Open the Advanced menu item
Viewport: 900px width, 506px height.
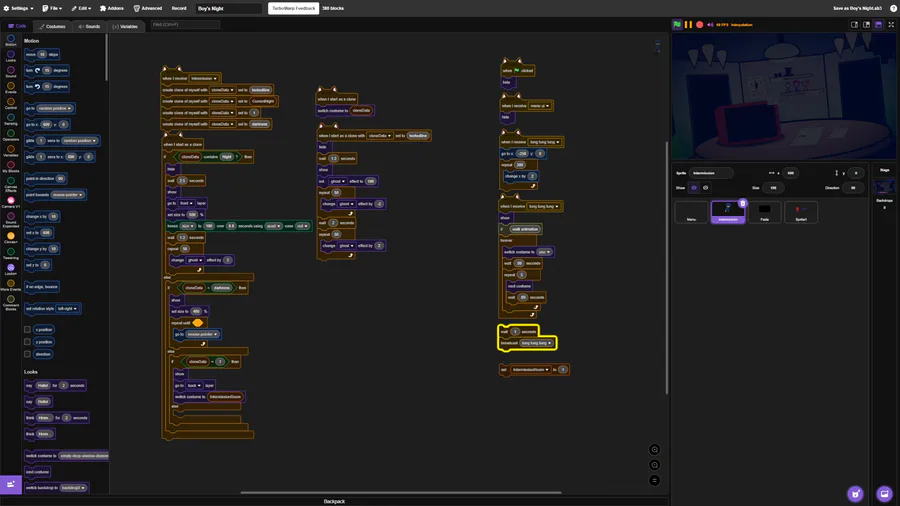(x=148, y=8)
